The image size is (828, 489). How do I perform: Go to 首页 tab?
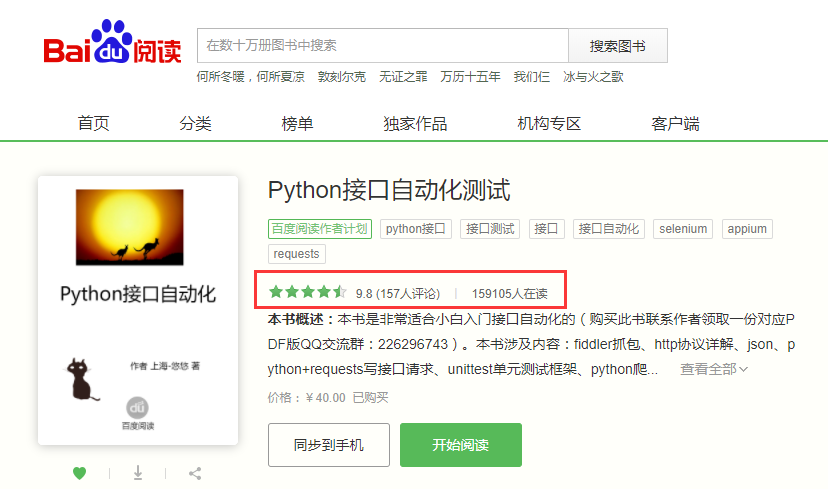(x=93, y=124)
